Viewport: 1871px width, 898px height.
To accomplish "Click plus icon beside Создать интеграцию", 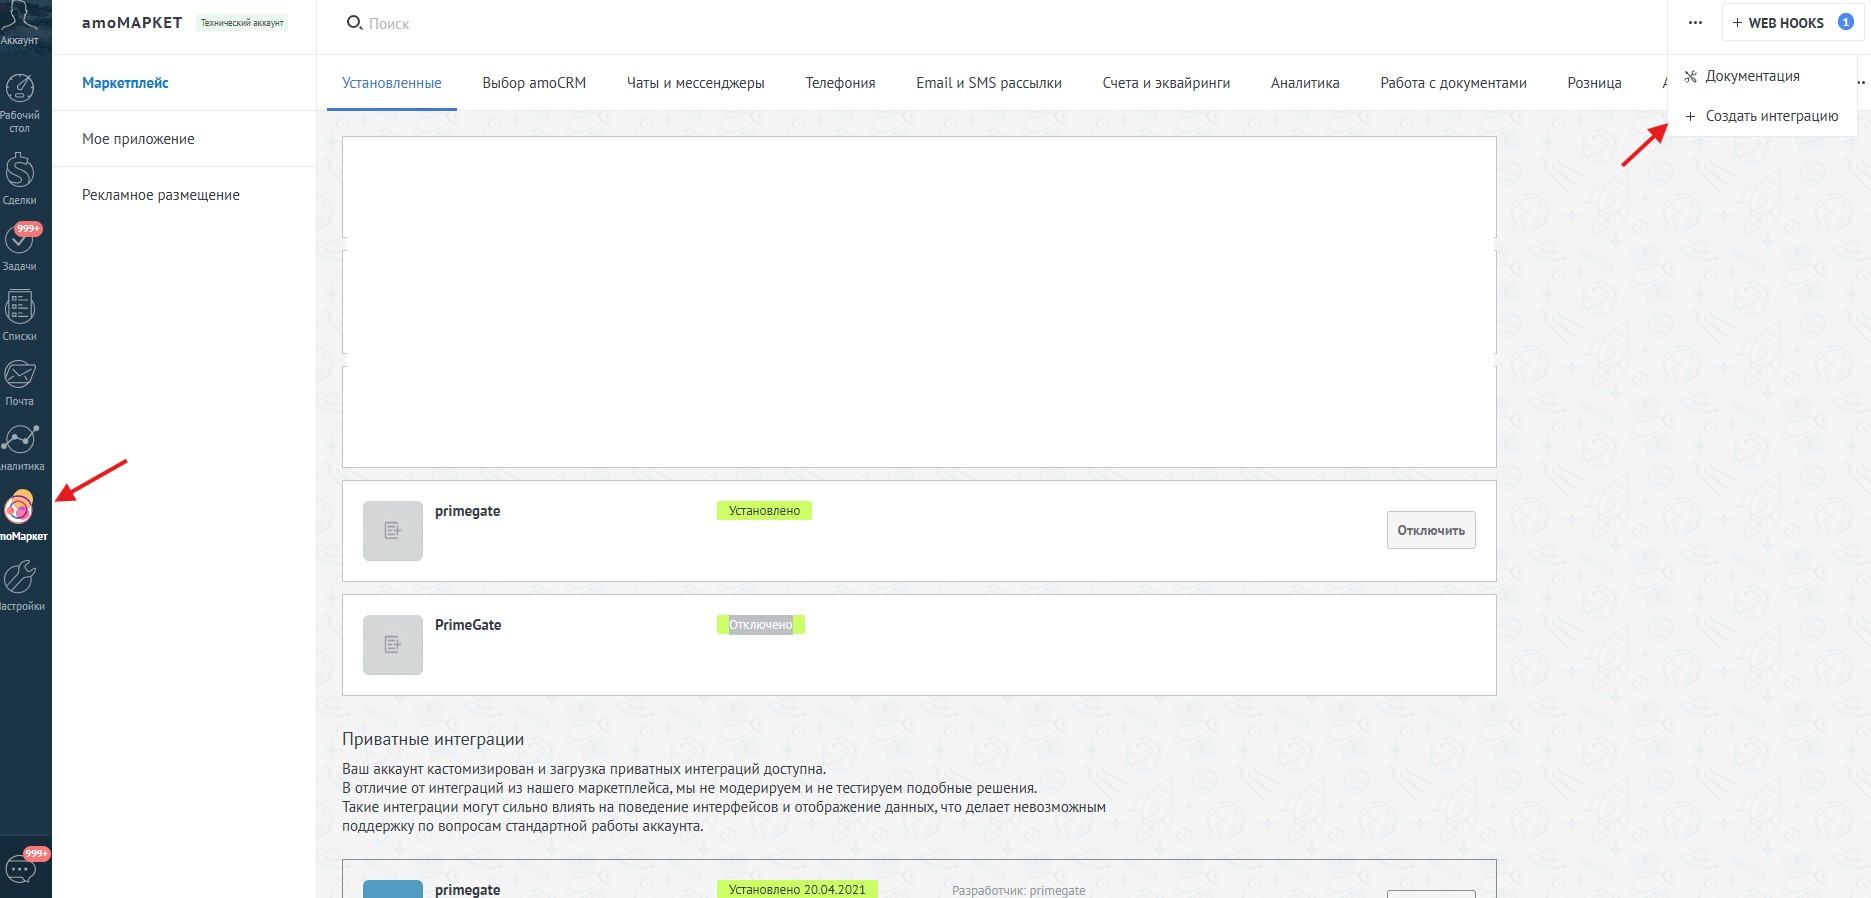I will point(1691,117).
